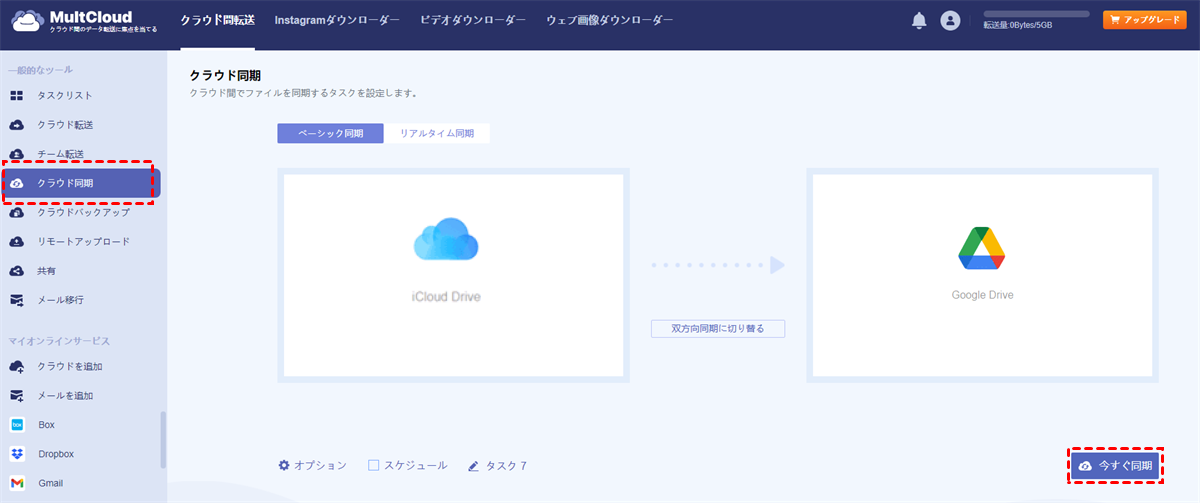Choose Google Drive destination box
Image resolution: width=1200 pixels, height=503 pixels.
click(983, 275)
